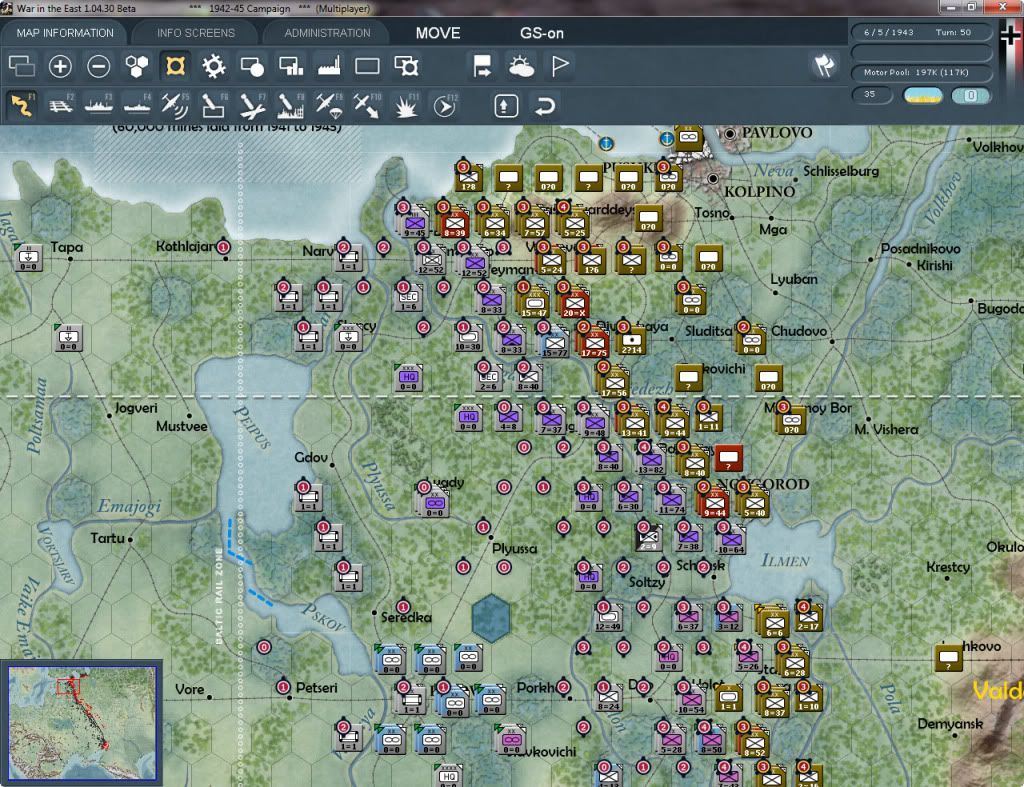The image size is (1024, 787).
Task: Select the unit labeled 12=49
Action: [x=608, y=617]
